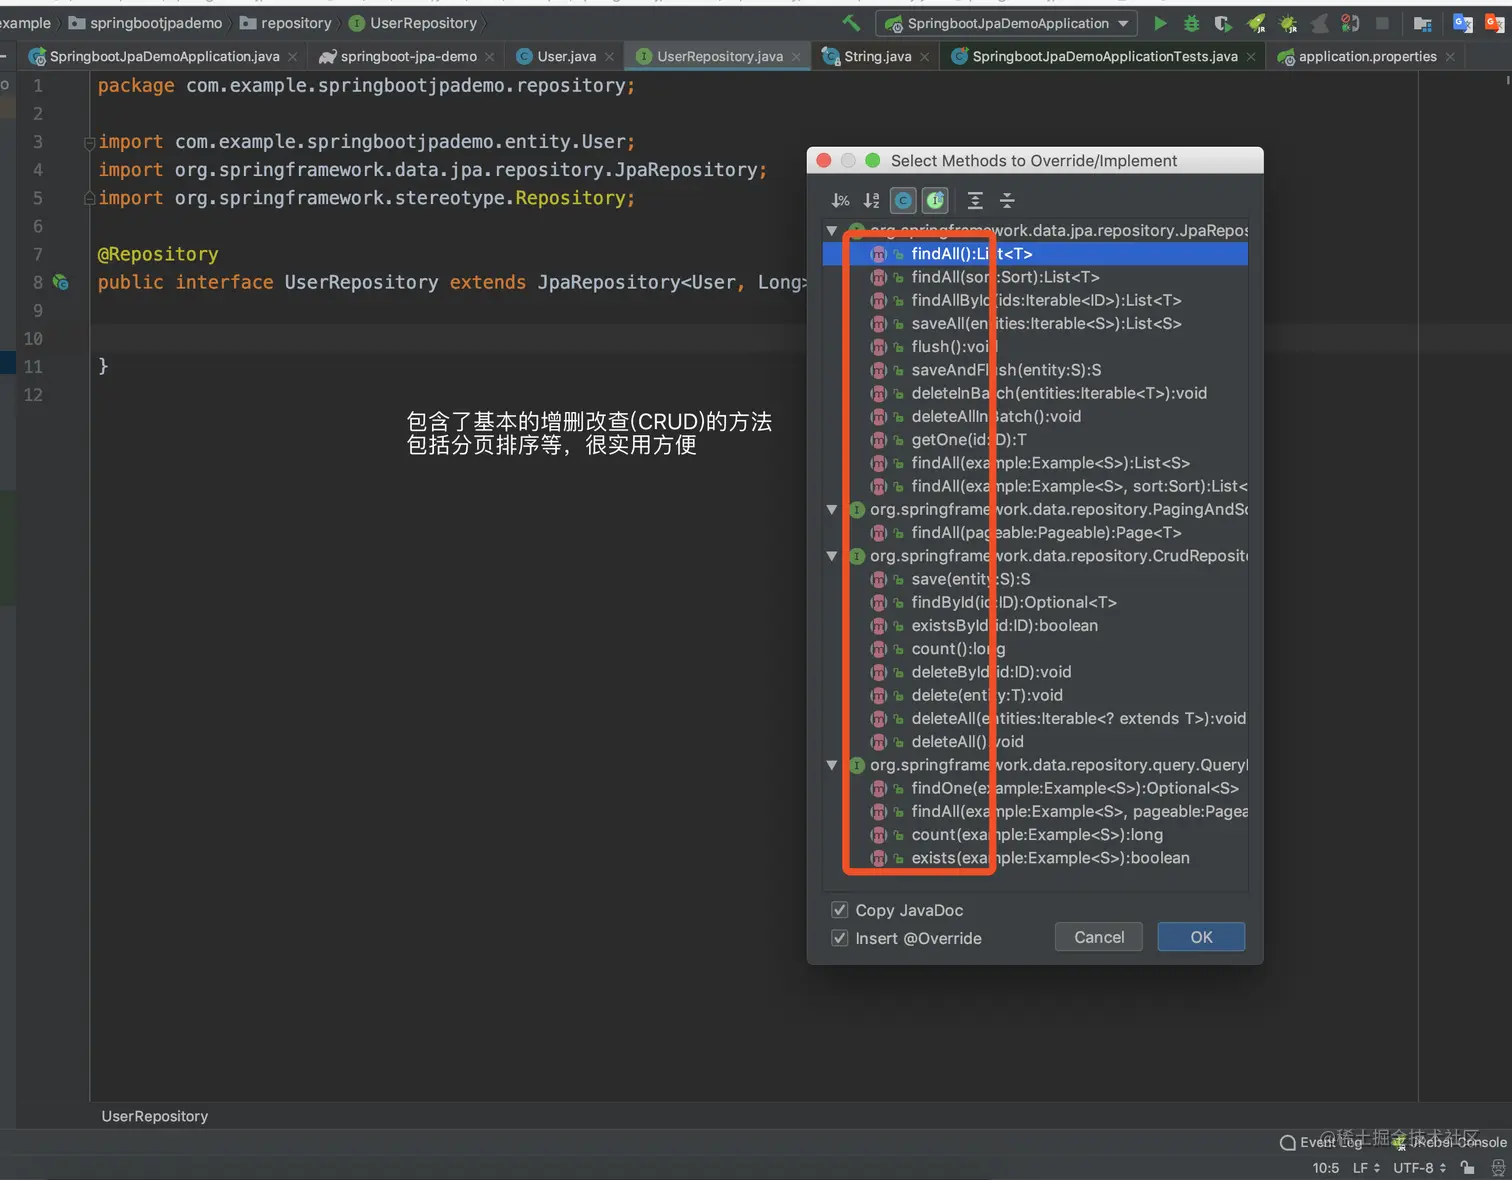Uncheck the Insert @Override checkbox
1512x1180 pixels.
tap(840, 938)
